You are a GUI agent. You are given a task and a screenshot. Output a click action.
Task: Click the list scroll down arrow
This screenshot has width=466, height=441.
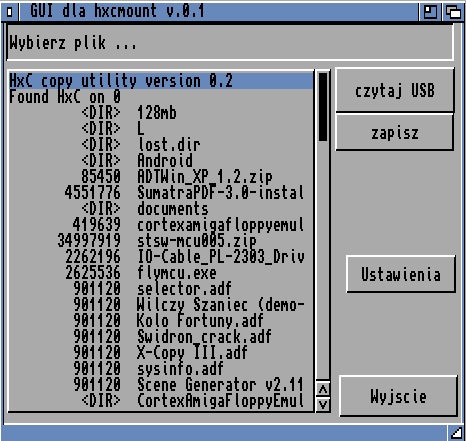(x=323, y=404)
